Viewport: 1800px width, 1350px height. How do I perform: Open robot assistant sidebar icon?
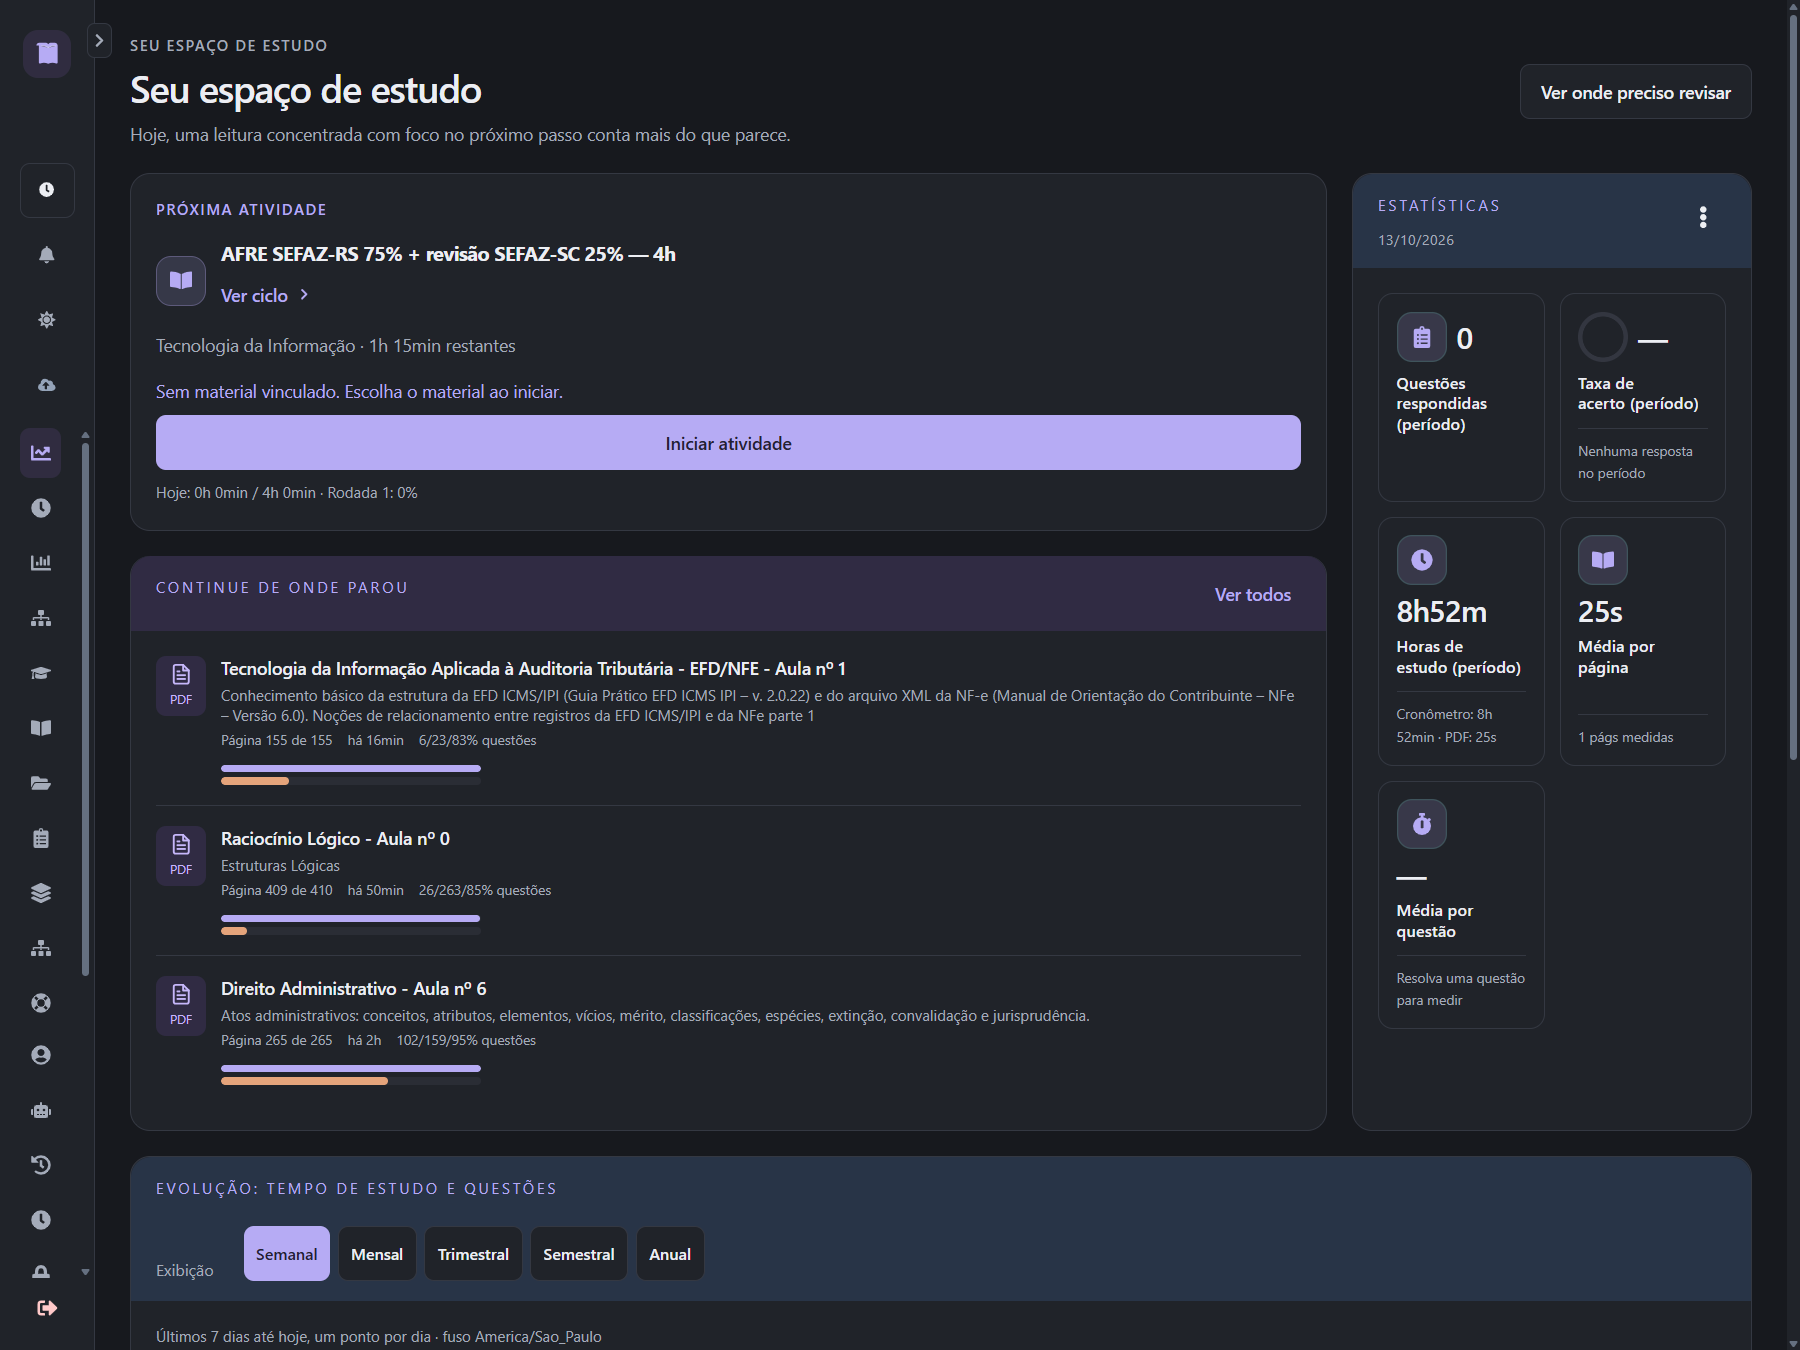(x=41, y=1110)
